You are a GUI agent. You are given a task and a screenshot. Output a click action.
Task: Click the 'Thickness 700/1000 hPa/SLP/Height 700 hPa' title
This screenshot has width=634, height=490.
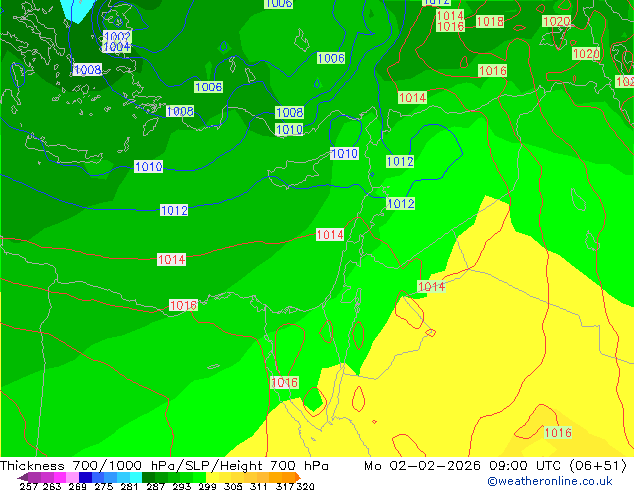(164, 466)
